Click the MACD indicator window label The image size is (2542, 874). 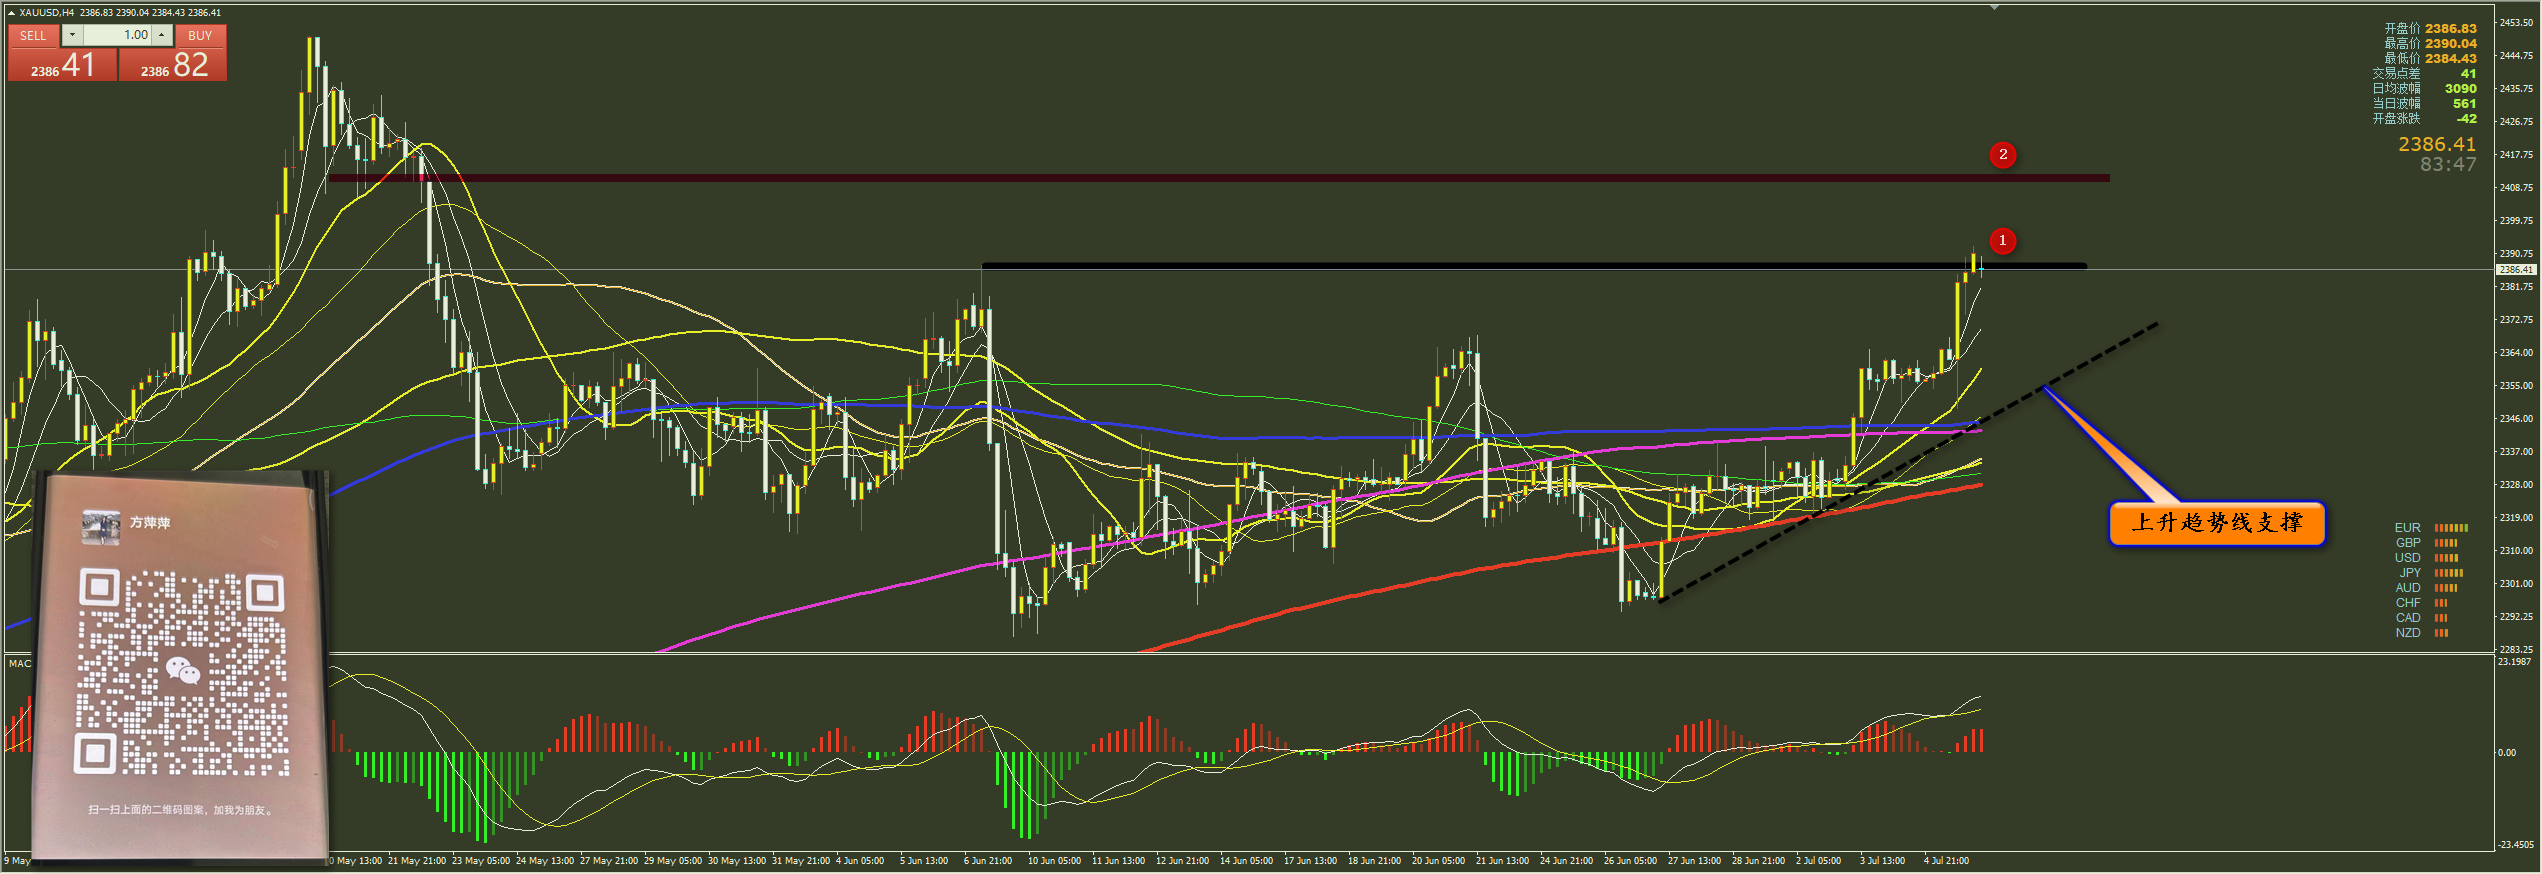coord(20,664)
